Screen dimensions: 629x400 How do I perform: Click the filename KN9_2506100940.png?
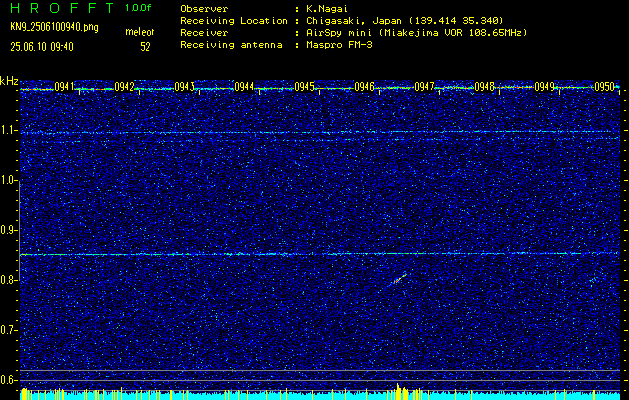pyautogui.click(x=54, y=27)
